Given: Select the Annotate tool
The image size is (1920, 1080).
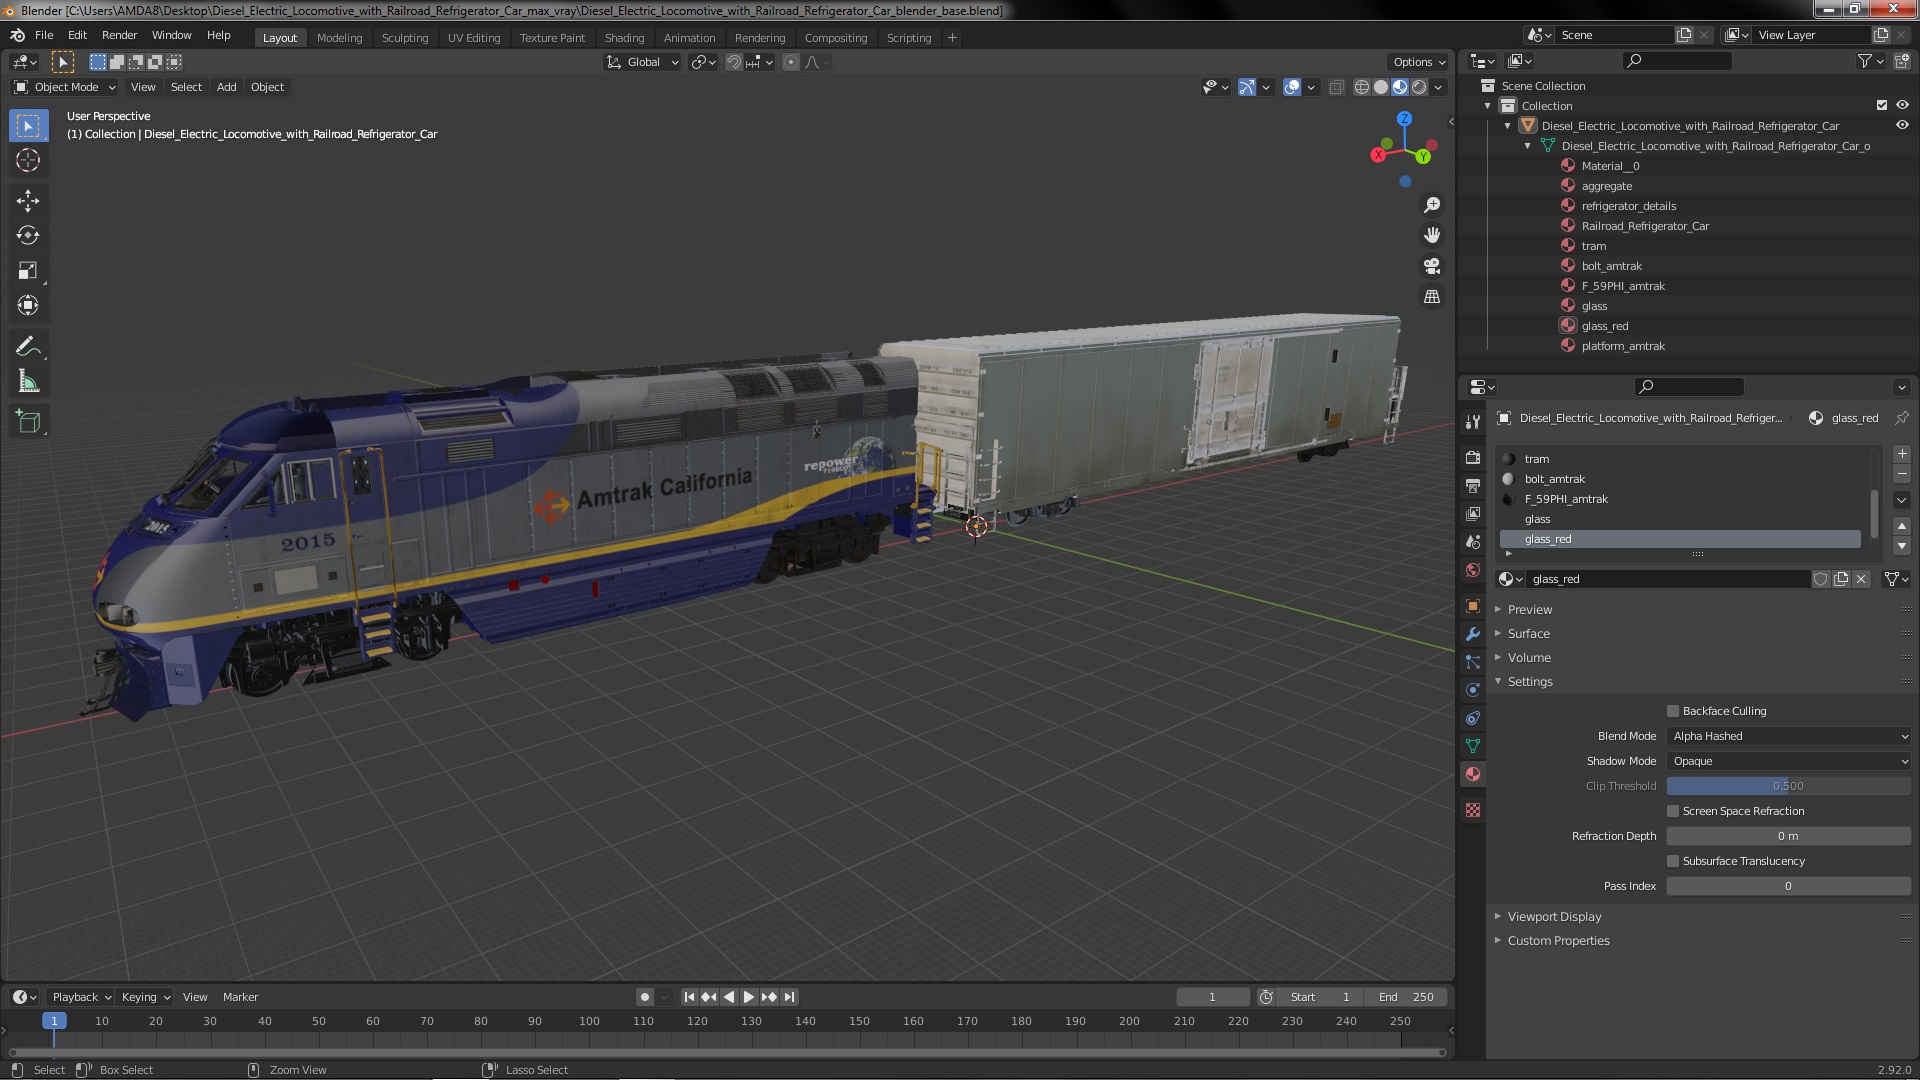Looking at the screenshot, I should (x=28, y=347).
